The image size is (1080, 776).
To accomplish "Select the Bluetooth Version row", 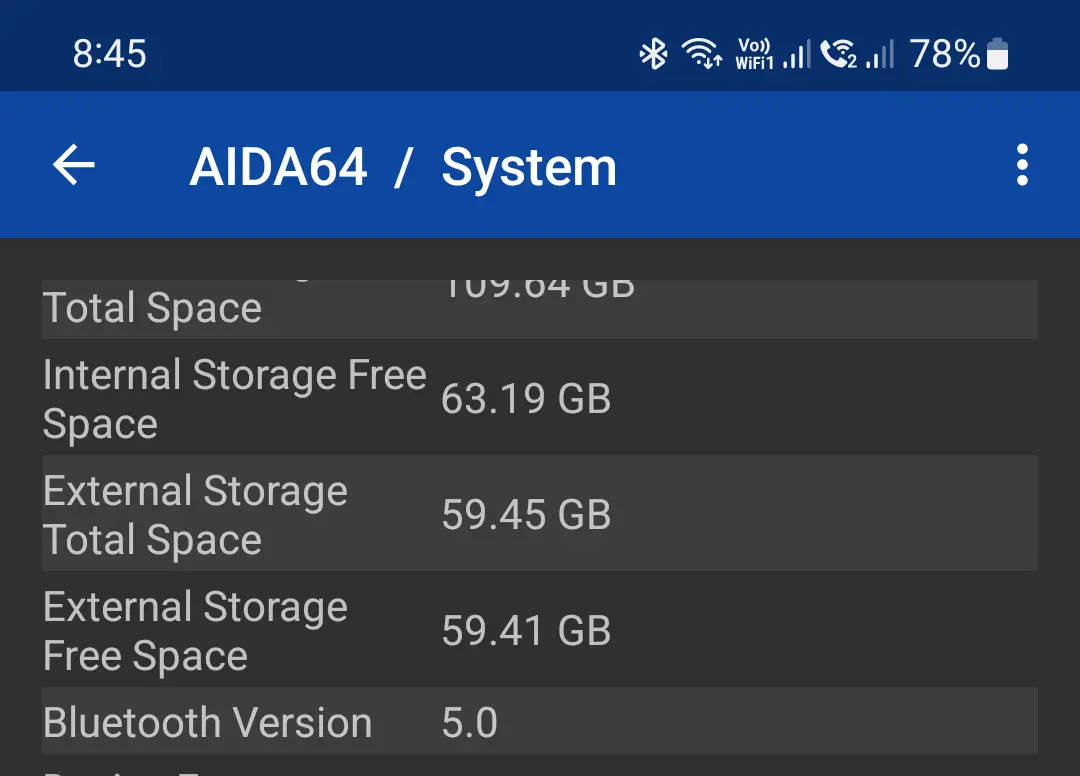I will [540, 721].
